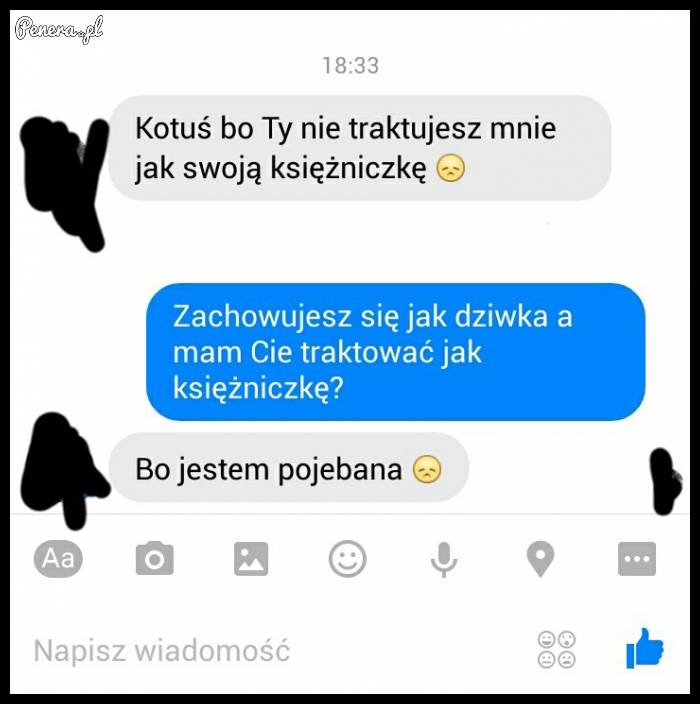Open the photo gallery icon
This screenshot has height=704, width=700.
coord(251,559)
